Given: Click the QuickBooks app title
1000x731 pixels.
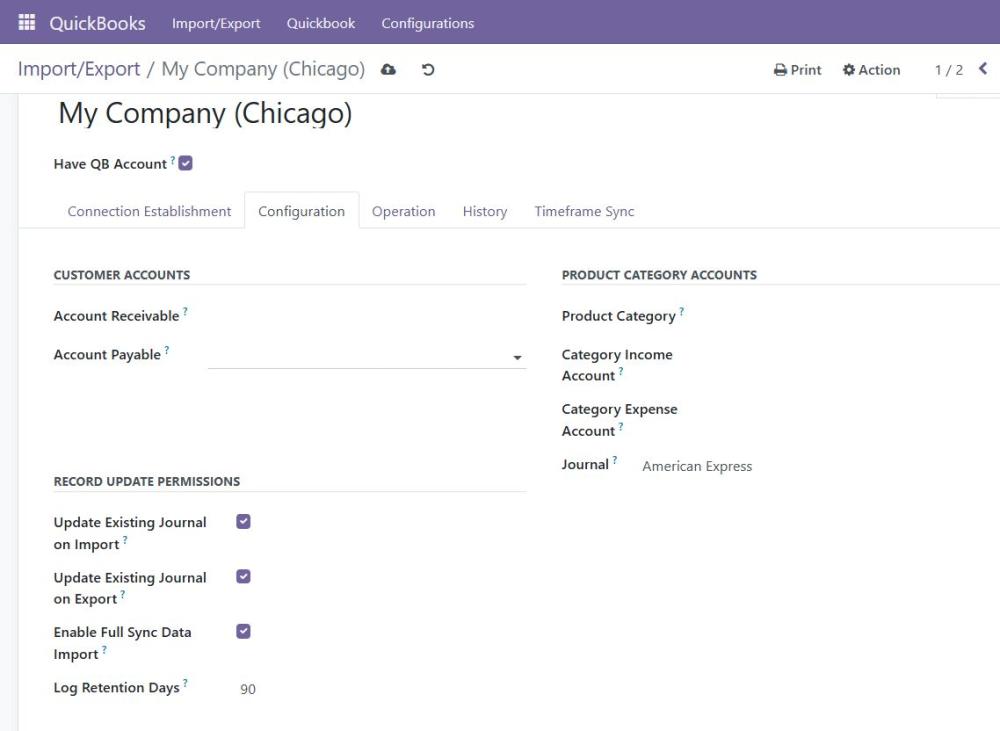Looking at the screenshot, I should 98,23.
